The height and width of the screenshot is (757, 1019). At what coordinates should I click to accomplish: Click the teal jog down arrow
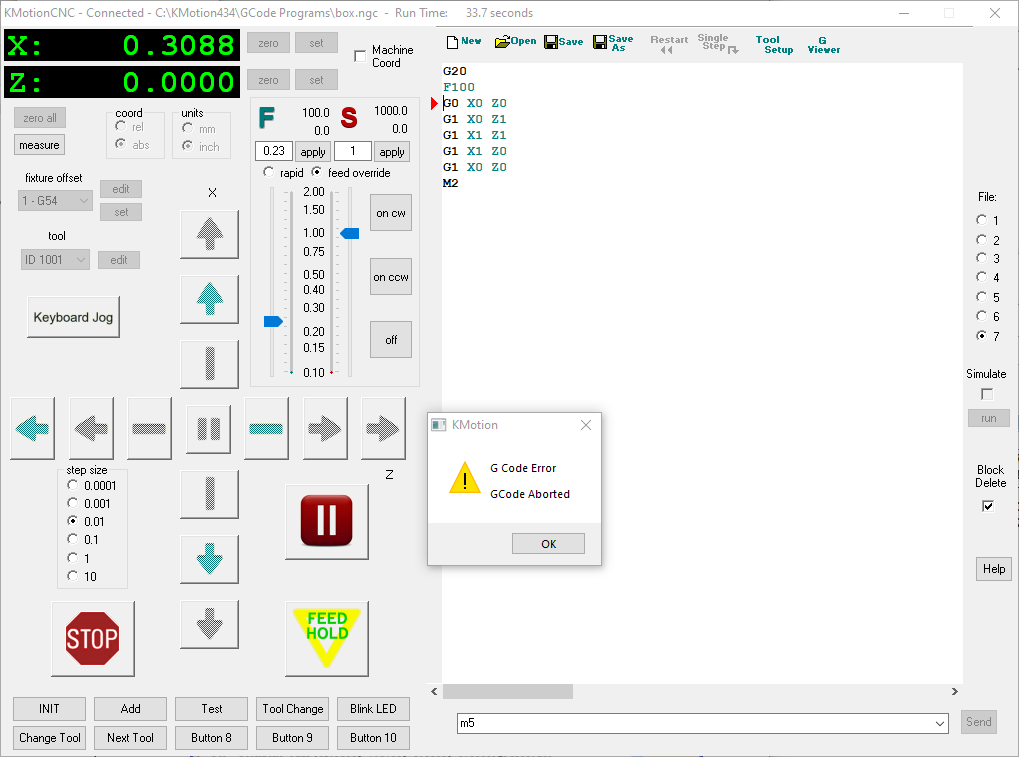[x=209, y=559]
